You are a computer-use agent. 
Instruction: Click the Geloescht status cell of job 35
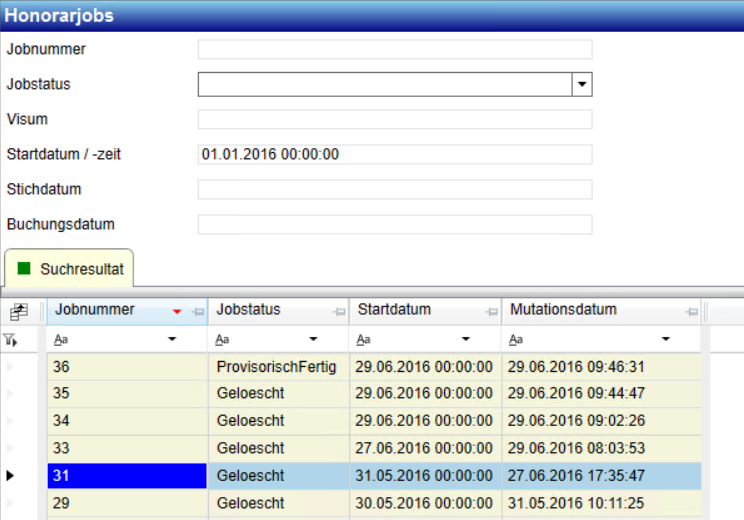(x=279, y=393)
